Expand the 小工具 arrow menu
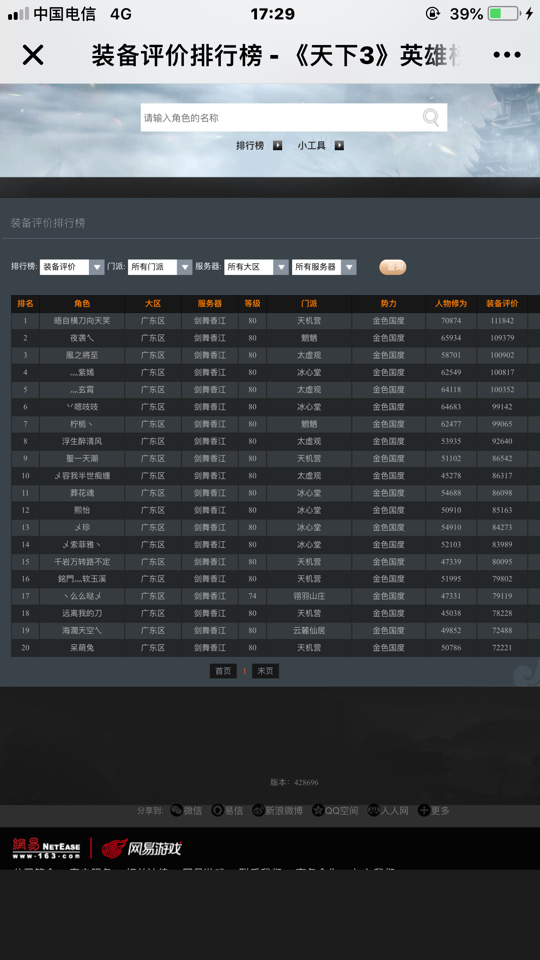 point(339,146)
